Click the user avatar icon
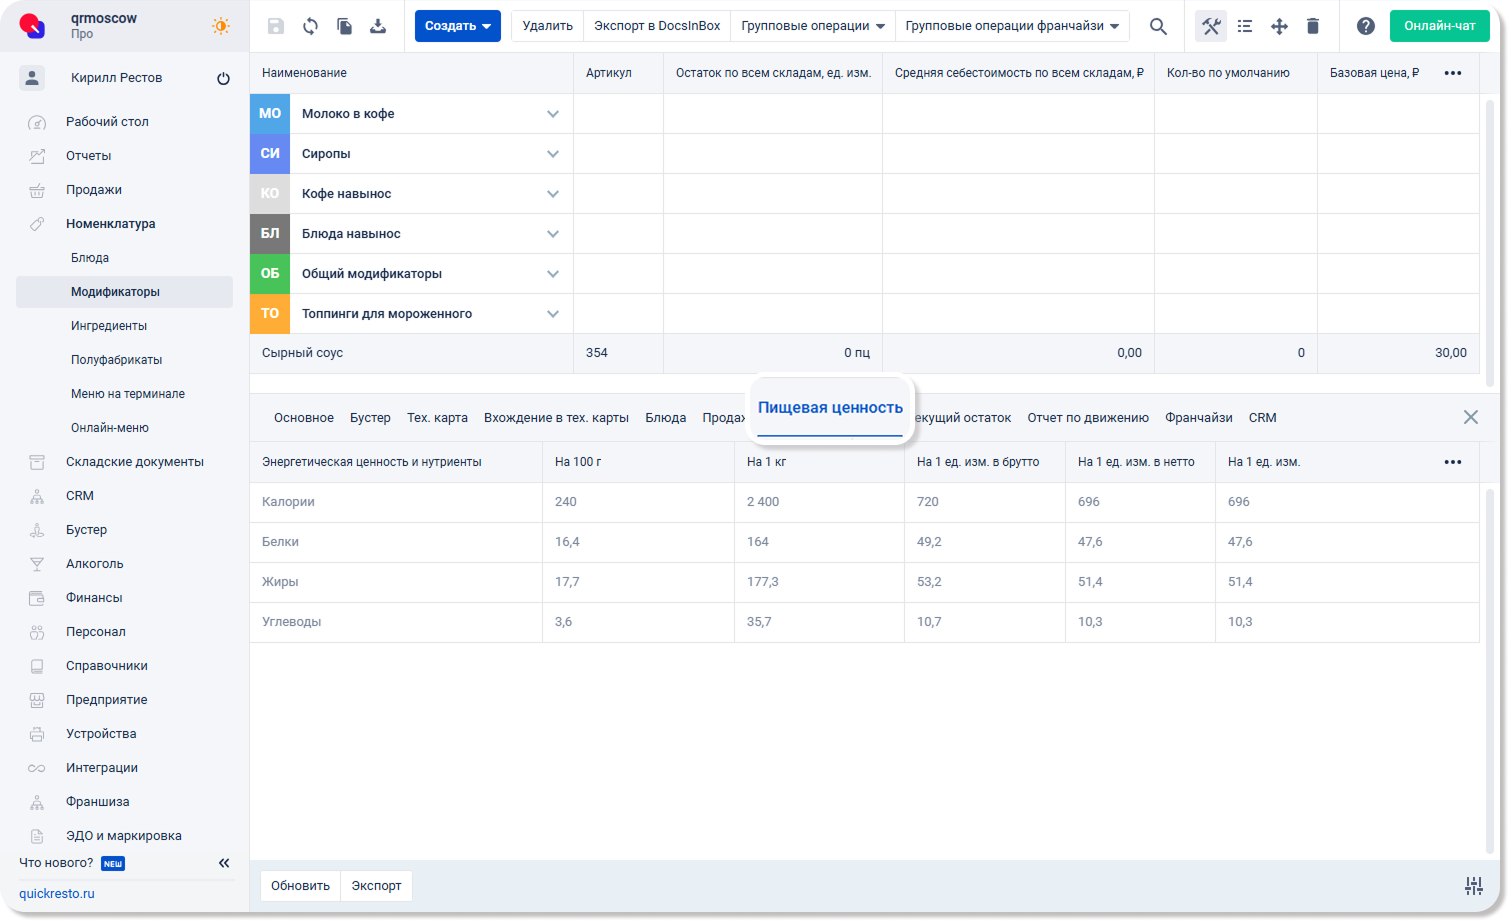 (x=32, y=78)
